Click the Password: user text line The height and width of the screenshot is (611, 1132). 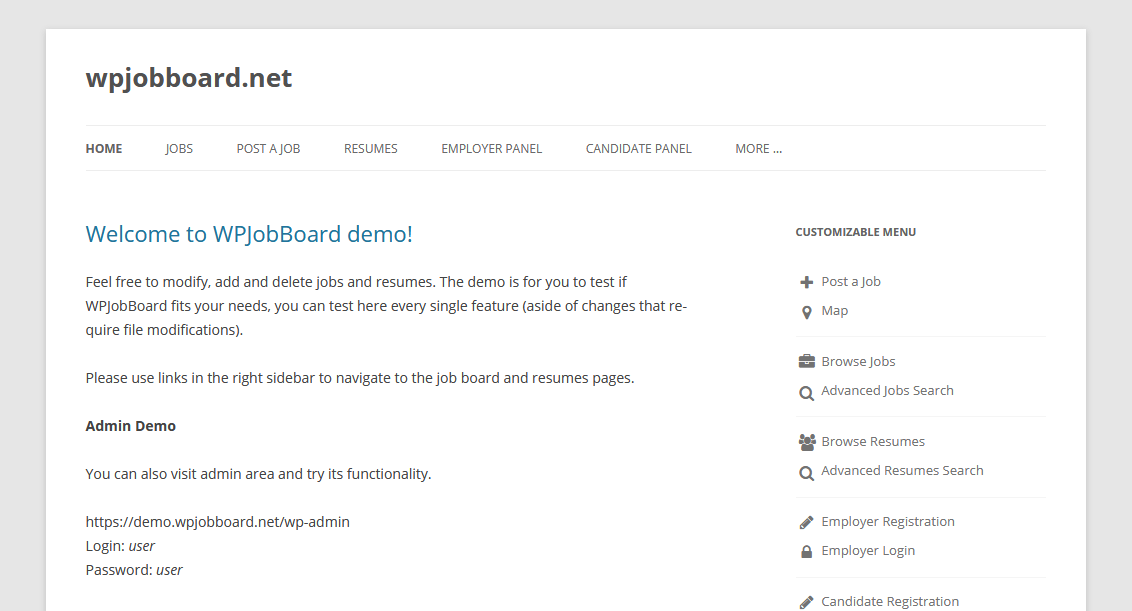(x=134, y=570)
